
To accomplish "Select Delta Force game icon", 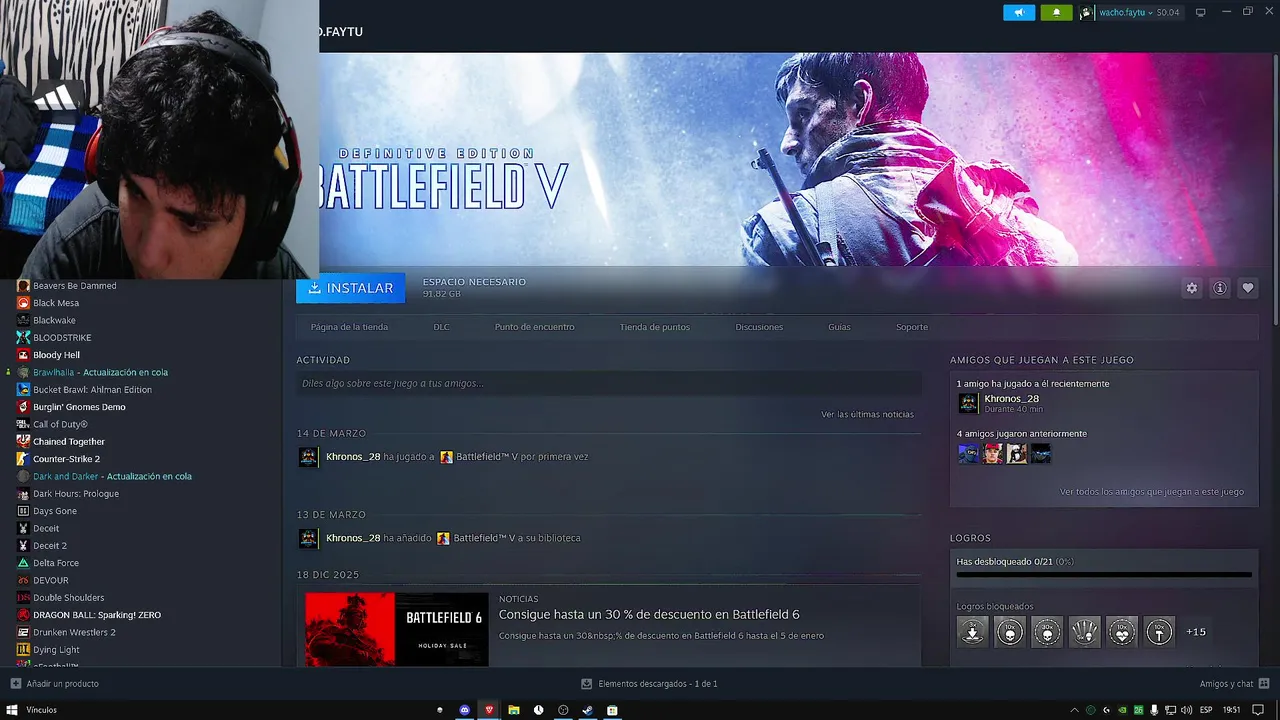I will (x=23, y=563).
